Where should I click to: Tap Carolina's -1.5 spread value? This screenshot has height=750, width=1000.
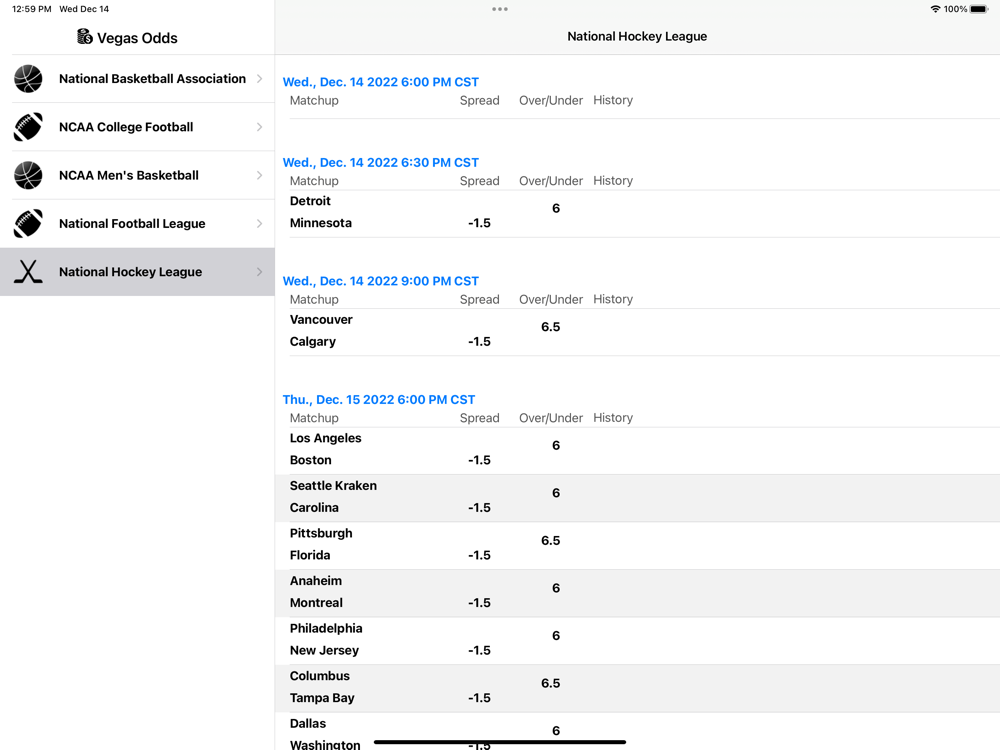coord(479,508)
